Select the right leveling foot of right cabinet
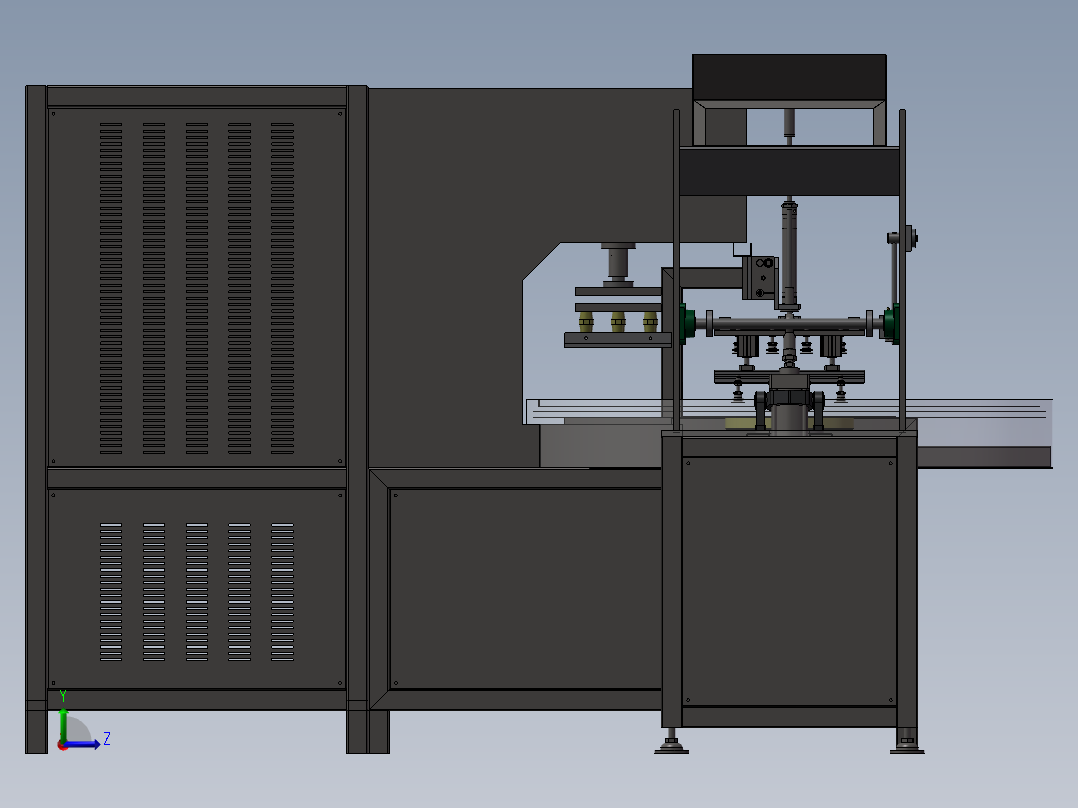The width and height of the screenshot is (1078, 808). click(907, 745)
